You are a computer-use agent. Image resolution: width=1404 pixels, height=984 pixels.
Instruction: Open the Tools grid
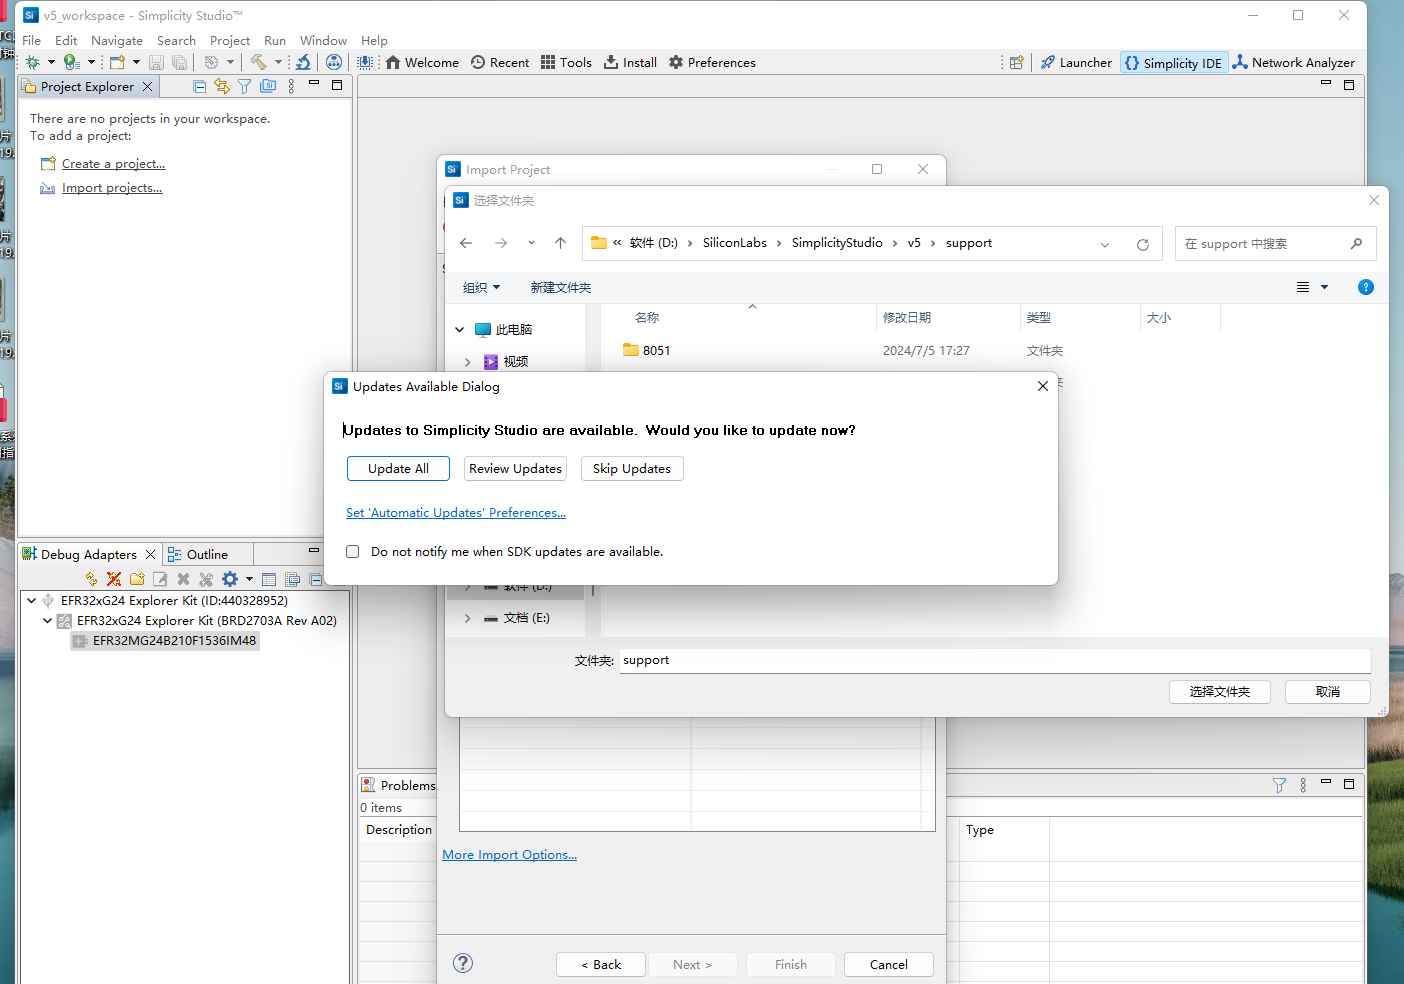pyautogui.click(x=566, y=62)
